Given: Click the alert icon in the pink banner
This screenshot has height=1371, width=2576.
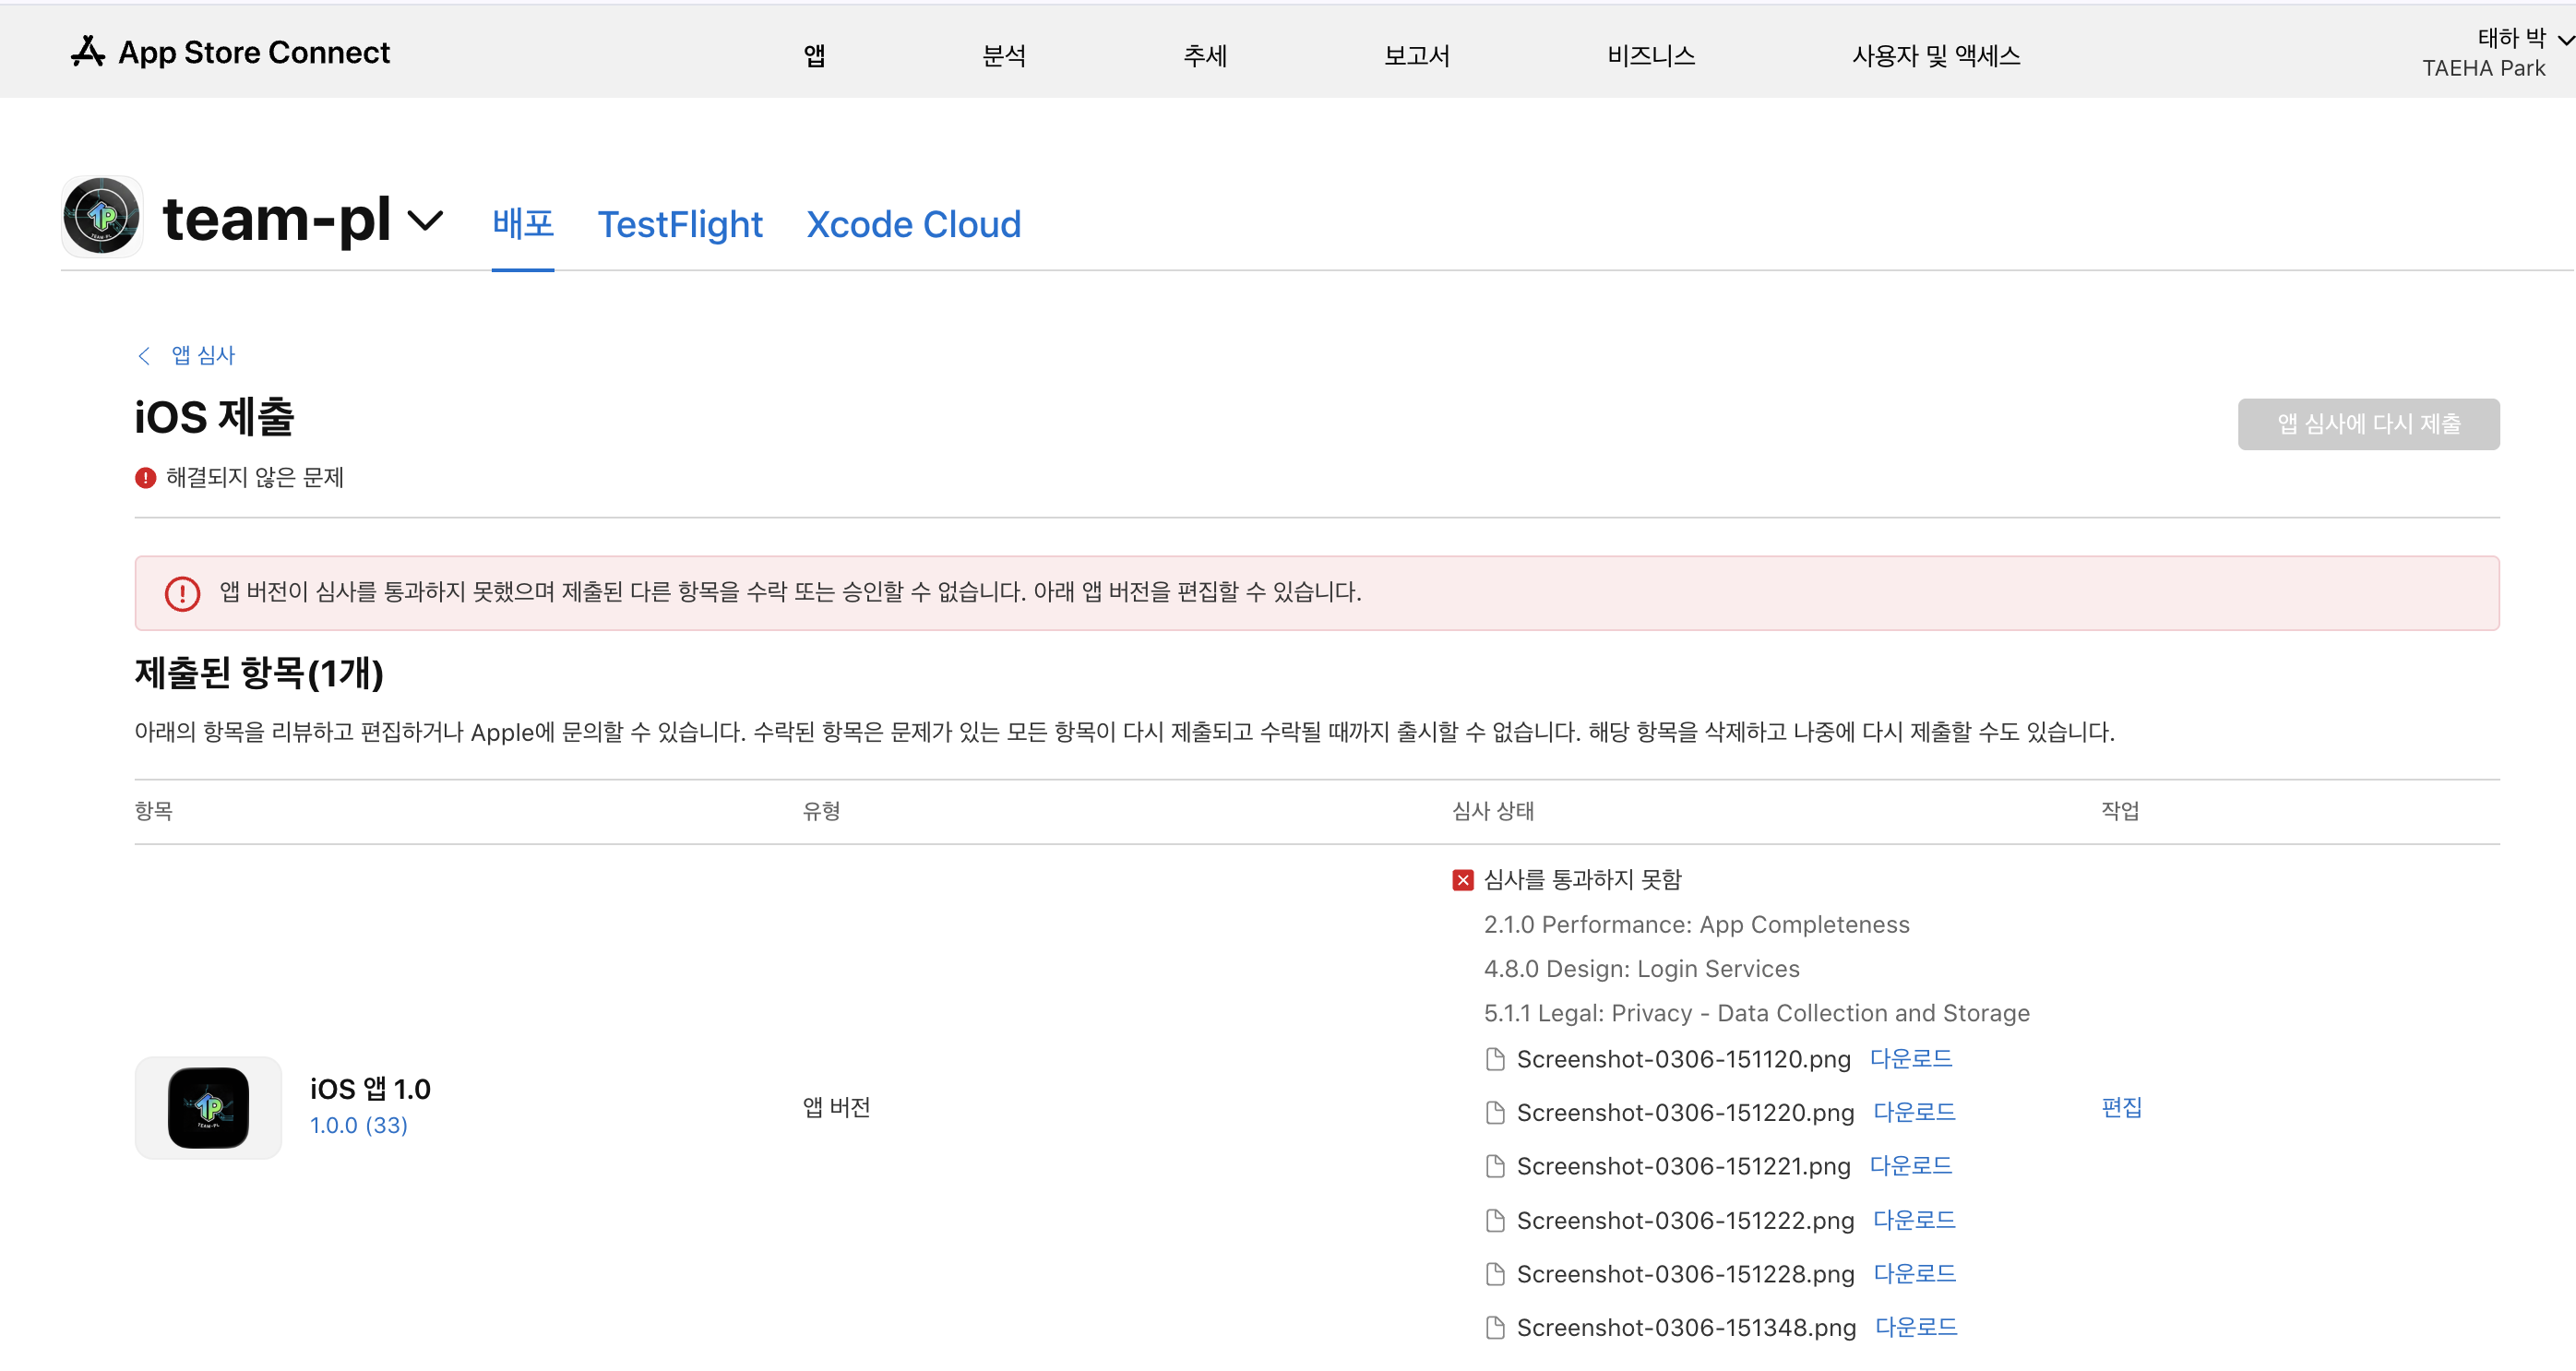Looking at the screenshot, I should click(x=182, y=593).
